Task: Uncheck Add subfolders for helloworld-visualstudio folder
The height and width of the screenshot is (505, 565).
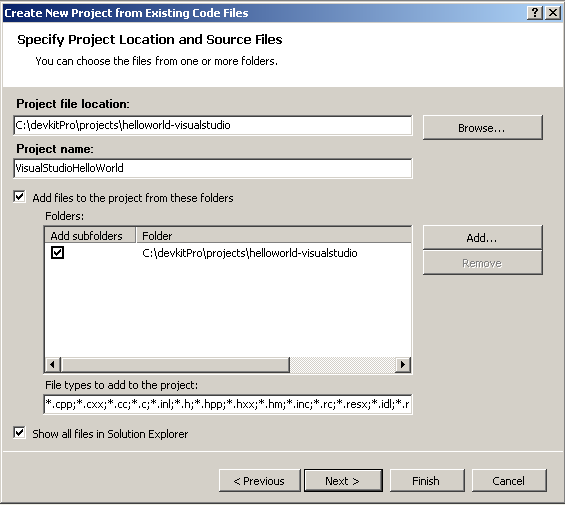Action: pos(57,252)
